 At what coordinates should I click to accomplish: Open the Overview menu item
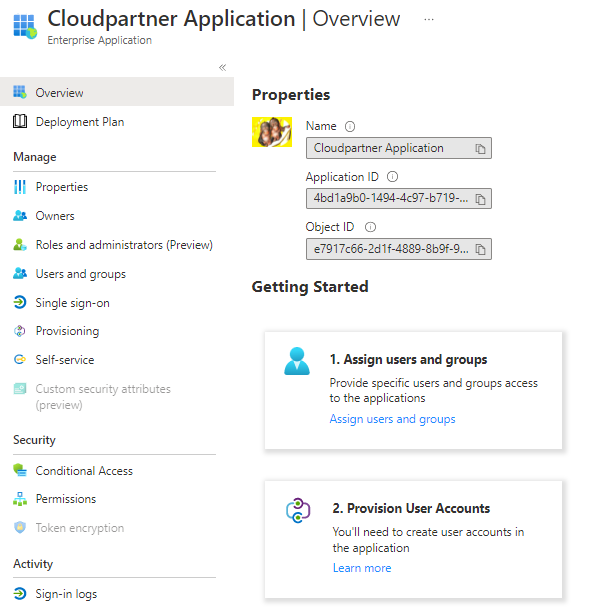coord(59,93)
